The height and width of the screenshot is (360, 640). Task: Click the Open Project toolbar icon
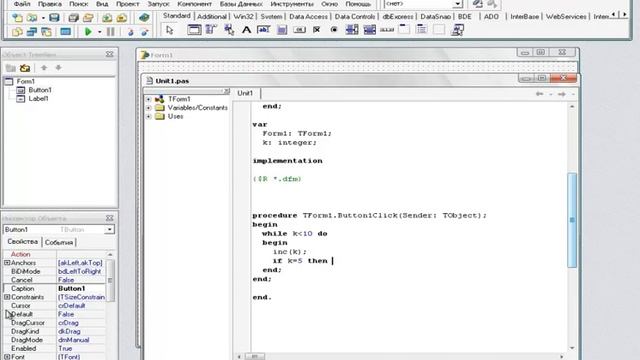point(88,18)
